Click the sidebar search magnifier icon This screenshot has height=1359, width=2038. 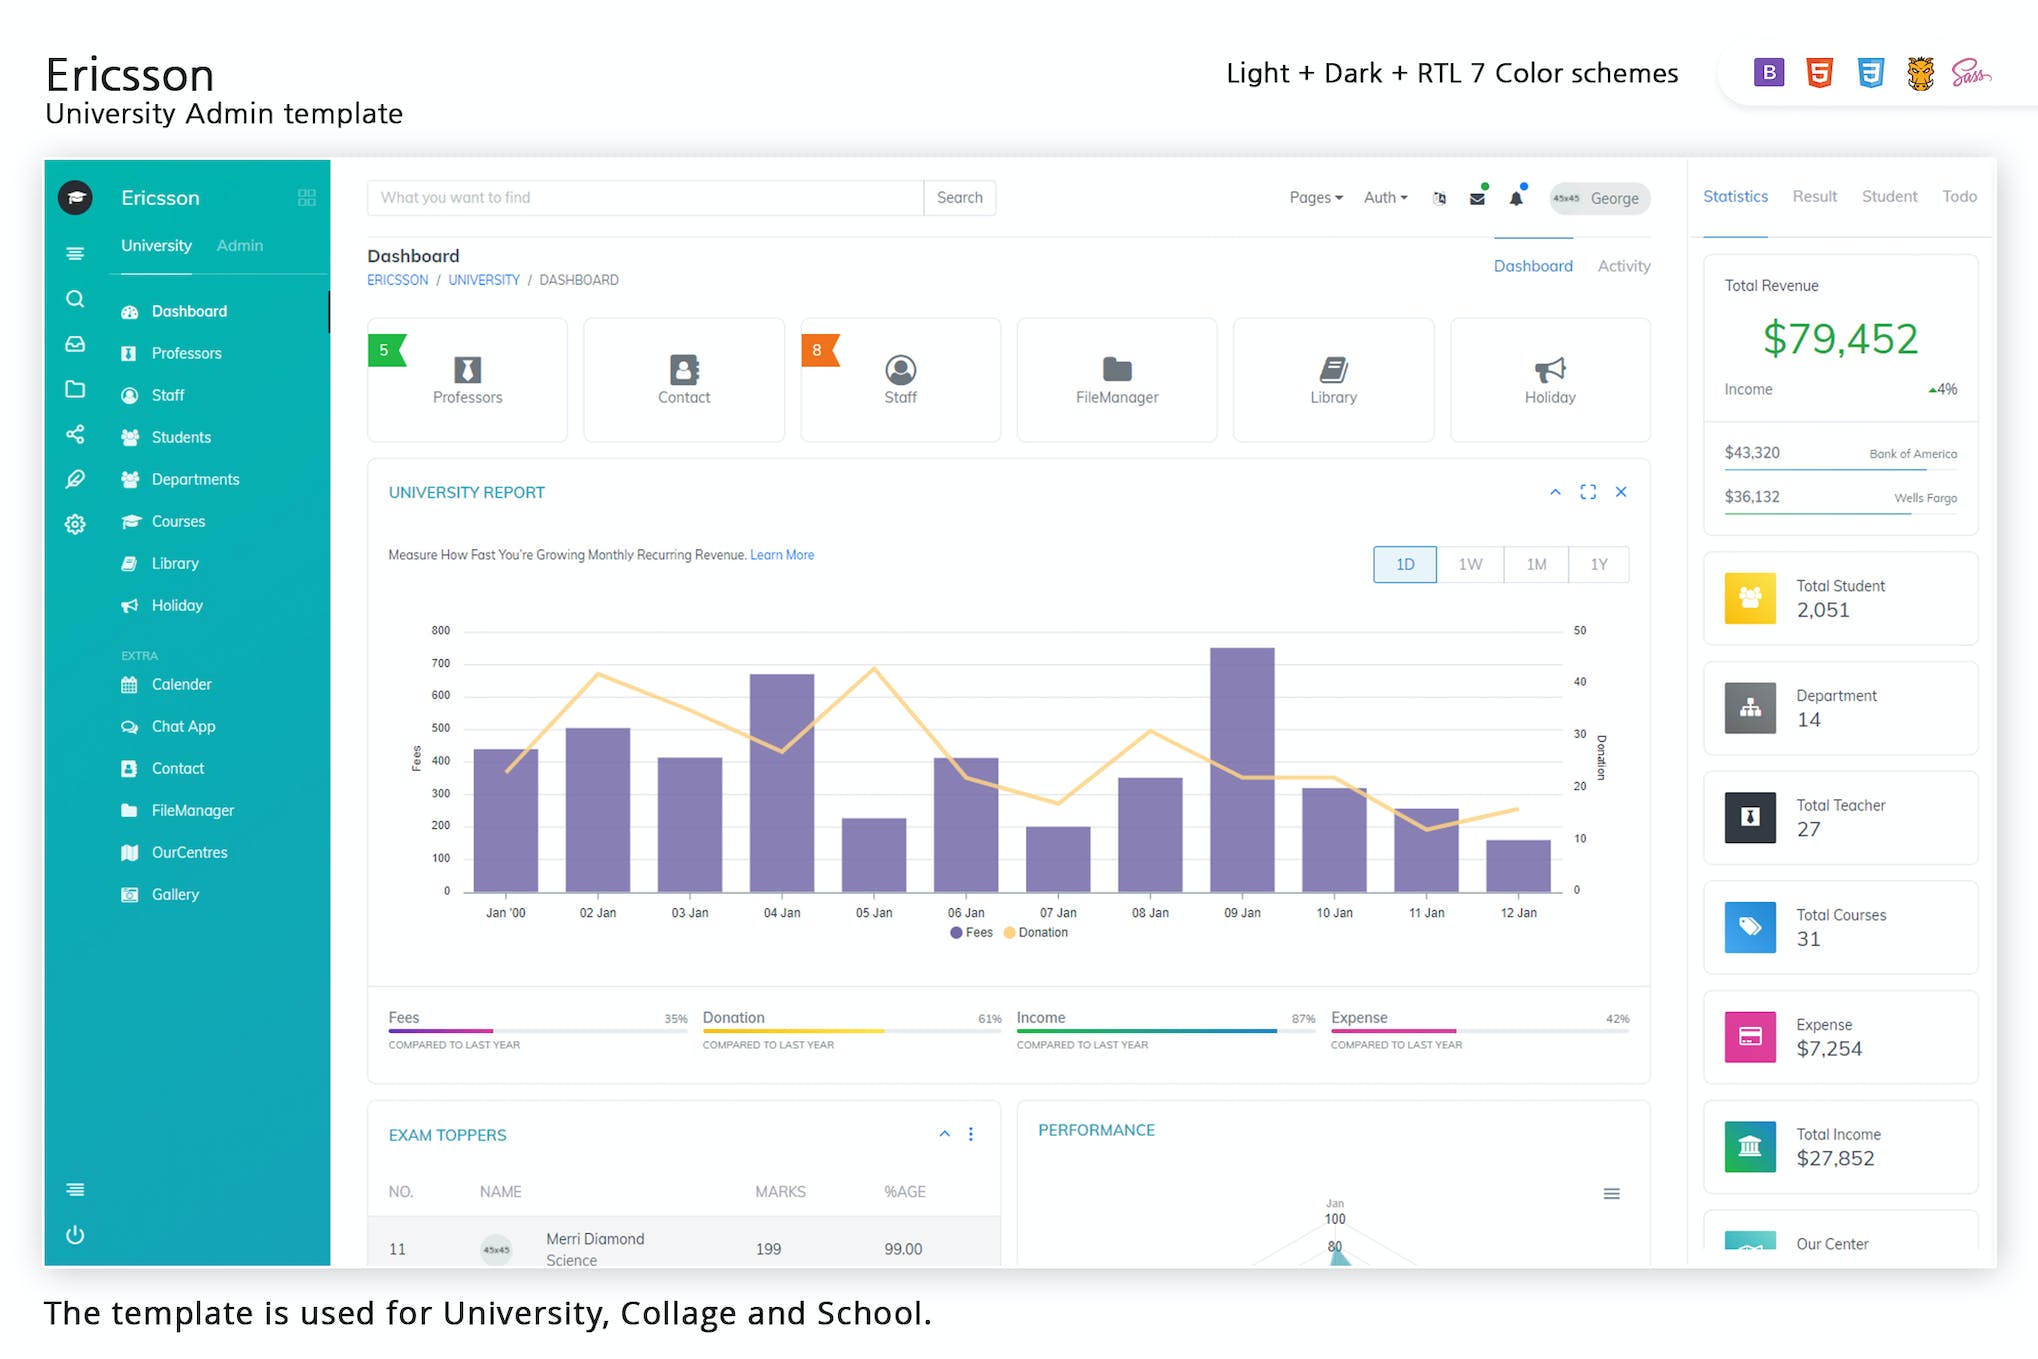(75, 299)
